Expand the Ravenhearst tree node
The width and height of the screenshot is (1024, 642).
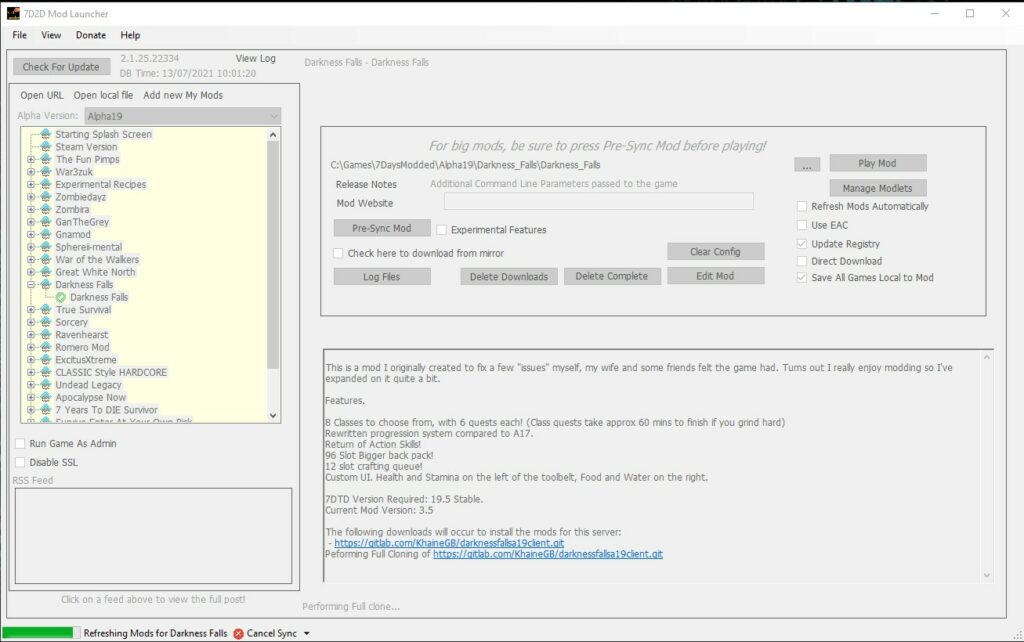(x=31, y=334)
